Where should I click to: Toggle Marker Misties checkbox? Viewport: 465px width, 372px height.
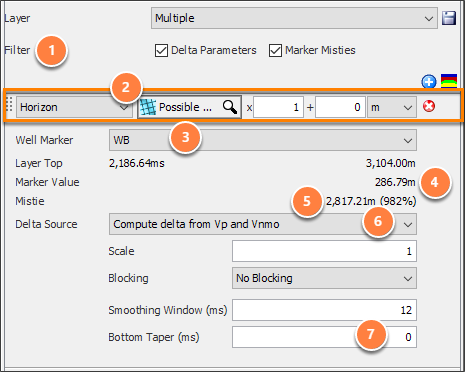275,51
